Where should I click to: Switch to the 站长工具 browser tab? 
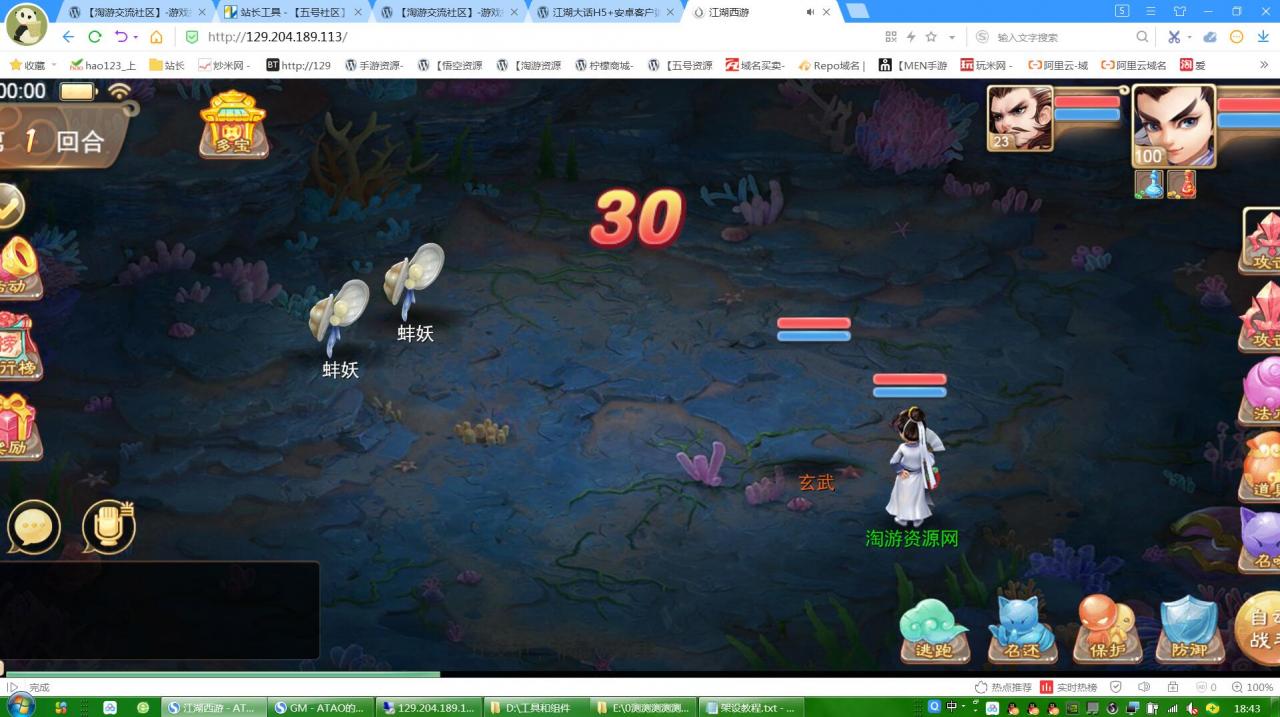[x=293, y=12]
